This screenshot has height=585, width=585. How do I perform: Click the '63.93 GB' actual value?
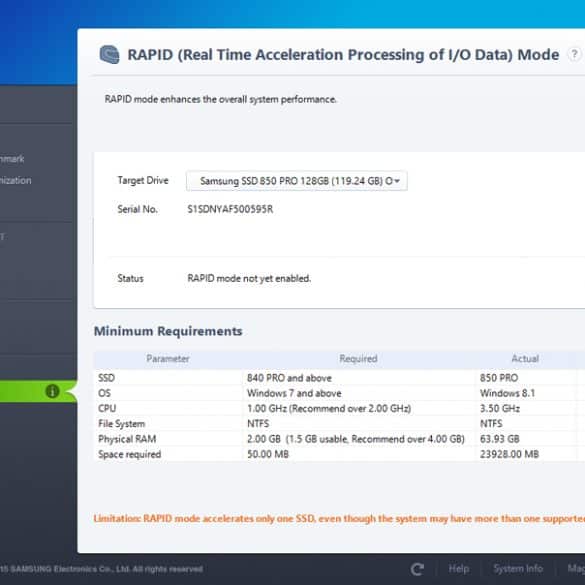(500, 439)
